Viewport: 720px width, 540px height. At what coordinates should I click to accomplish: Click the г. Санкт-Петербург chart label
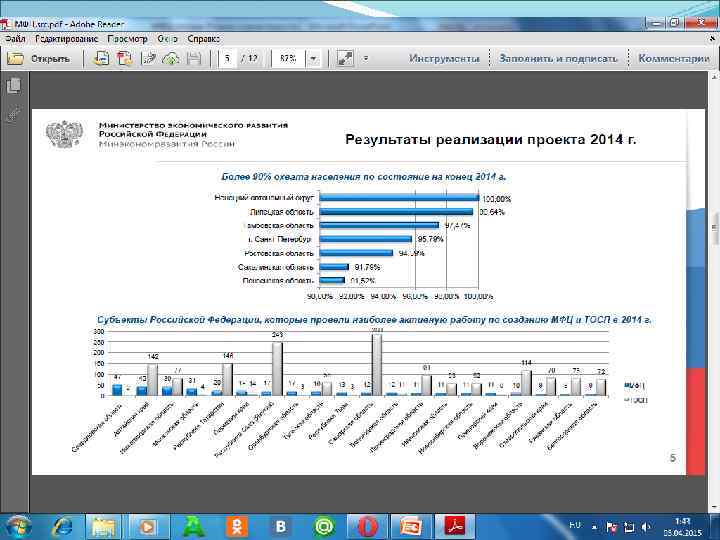[283, 239]
